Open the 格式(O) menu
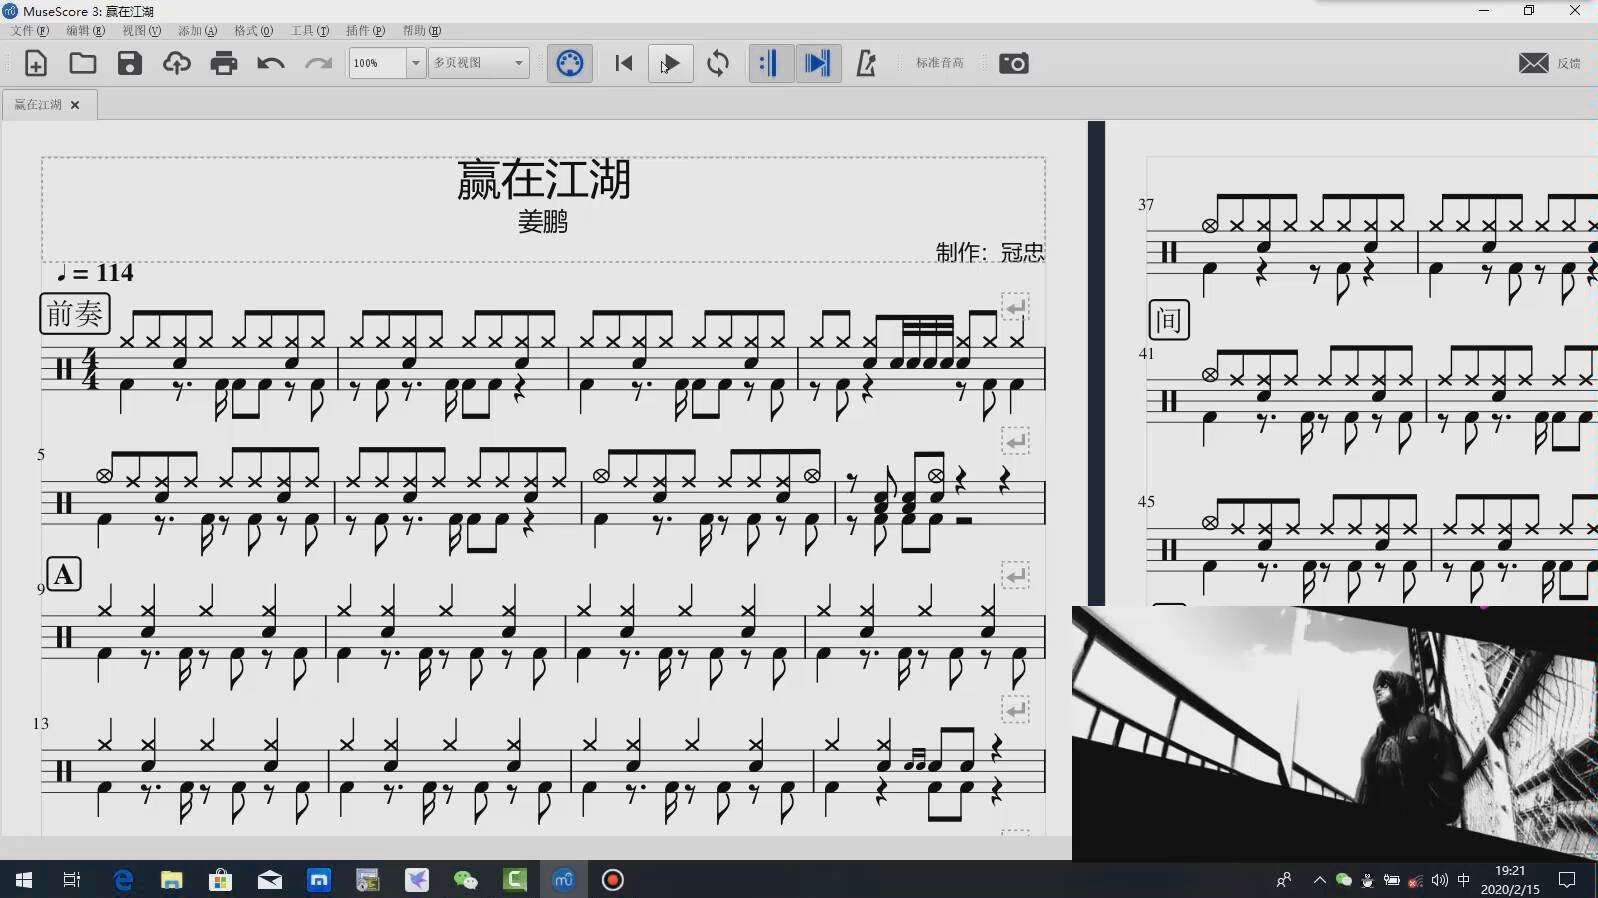This screenshot has width=1598, height=898. [253, 31]
